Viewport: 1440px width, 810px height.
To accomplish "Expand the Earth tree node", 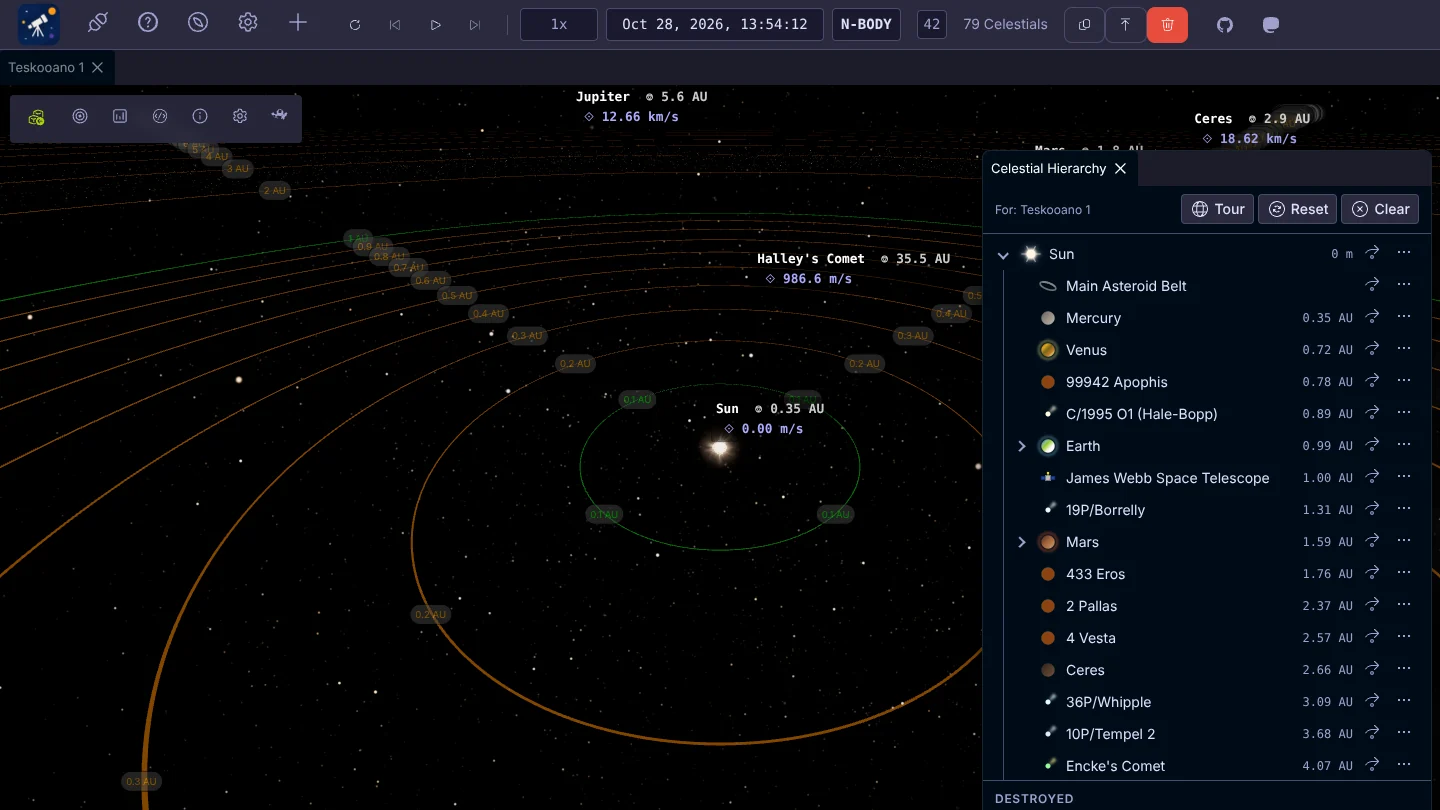I will [x=1022, y=446].
